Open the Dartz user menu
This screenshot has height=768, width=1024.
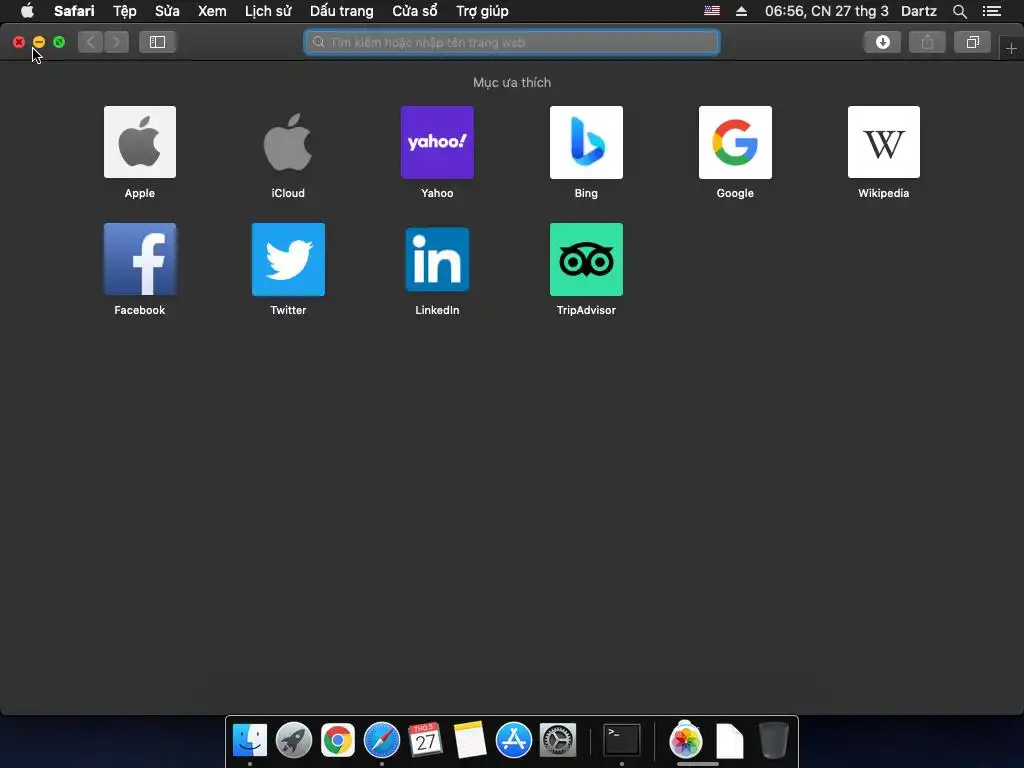[x=919, y=11]
